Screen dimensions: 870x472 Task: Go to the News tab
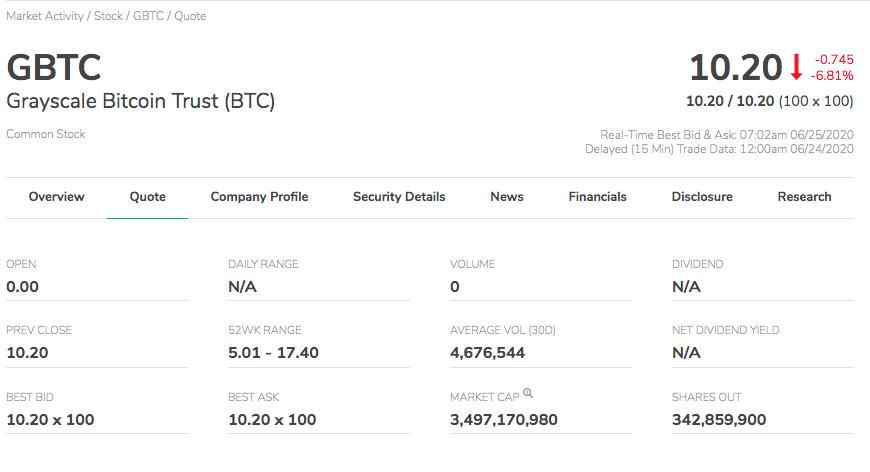[507, 197]
